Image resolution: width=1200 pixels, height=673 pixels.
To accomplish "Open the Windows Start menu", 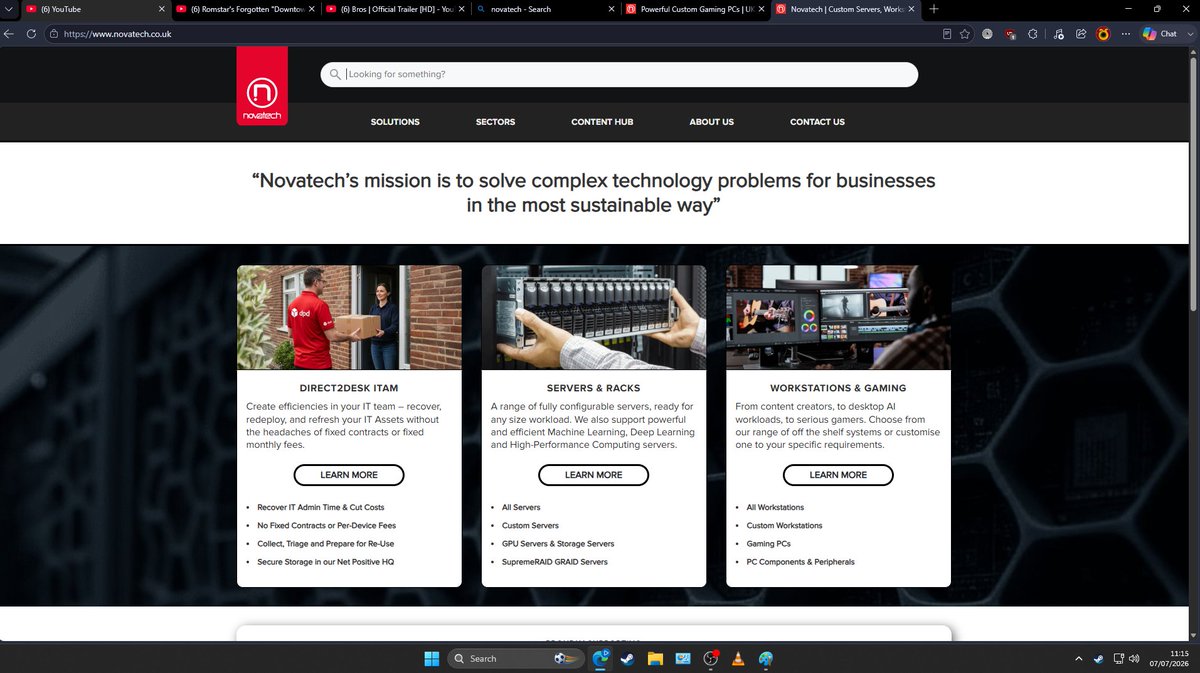I will pyautogui.click(x=431, y=658).
